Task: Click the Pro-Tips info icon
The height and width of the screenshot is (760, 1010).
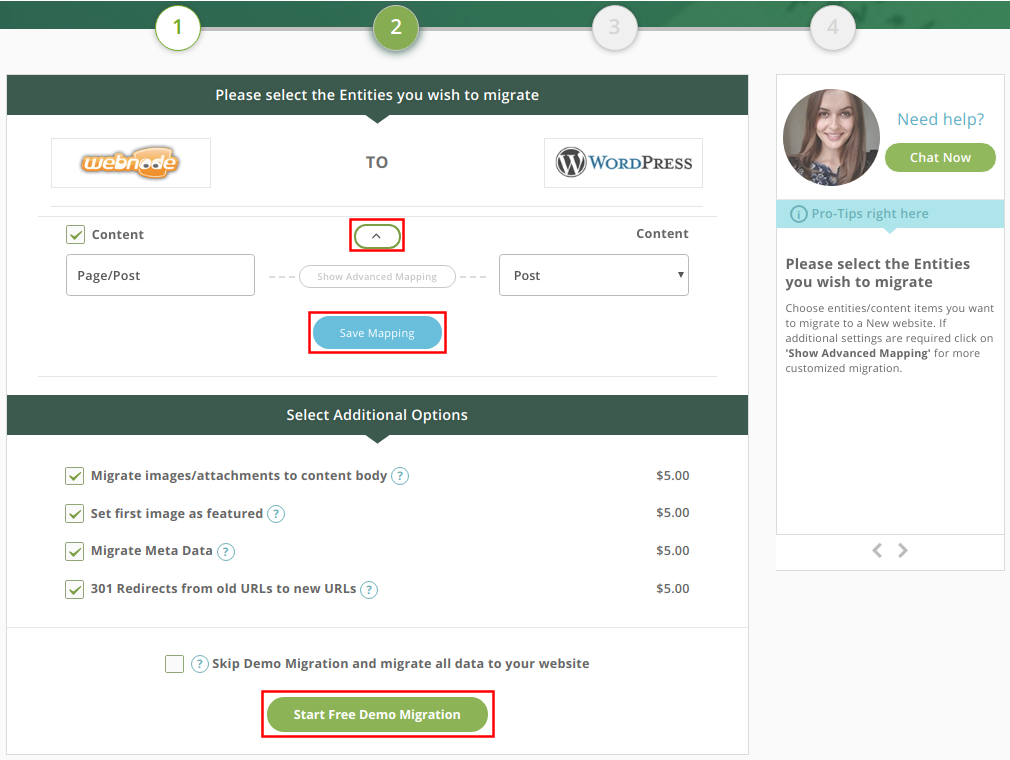Action: 798,214
